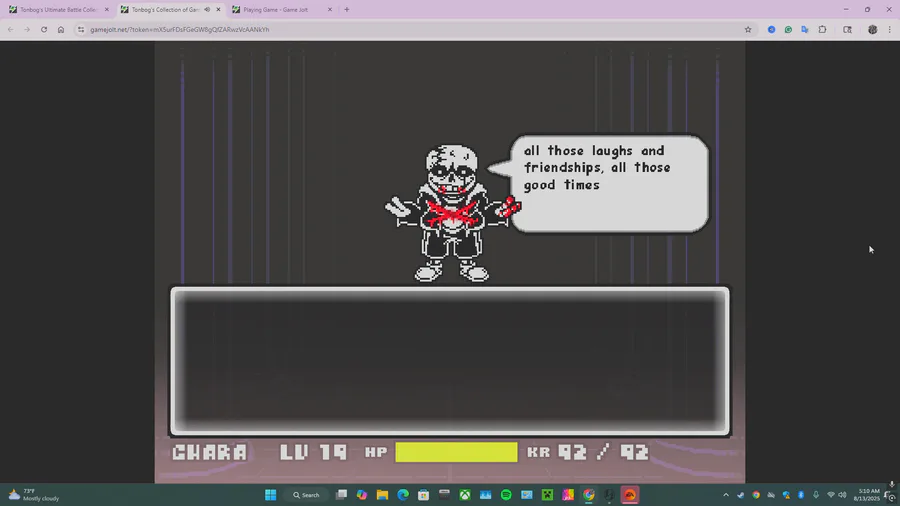Close the Tonbog's Ultimate Battle Collection tab
Image resolution: width=900 pixels, height=506 pixels.
click(107, 10)
